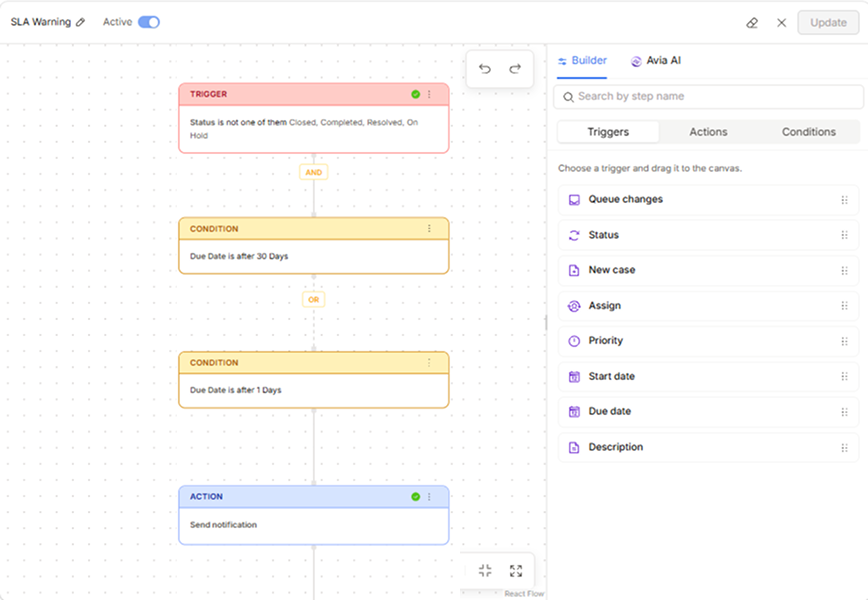Click the Assign trigger icon
This screenshot has height=600, width=868.
click(574, 306)
